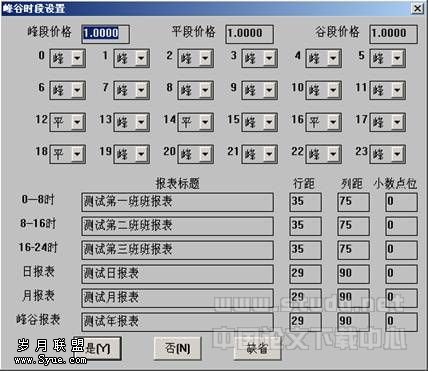This screenshot has width=428, height=371.
Task: Click the 缺省 default button
Action: [257, 348]
